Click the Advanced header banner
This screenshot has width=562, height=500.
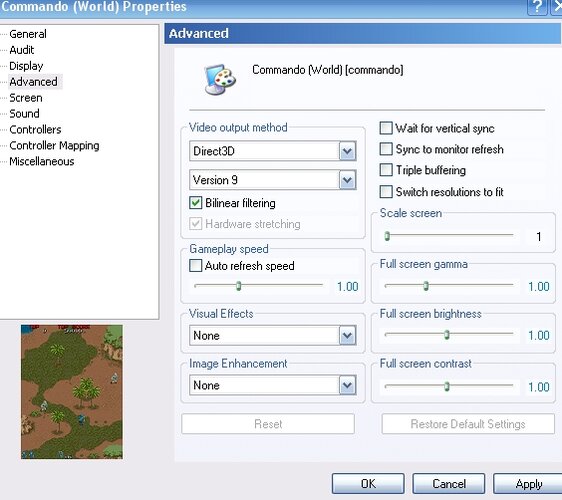pos(363,34)
